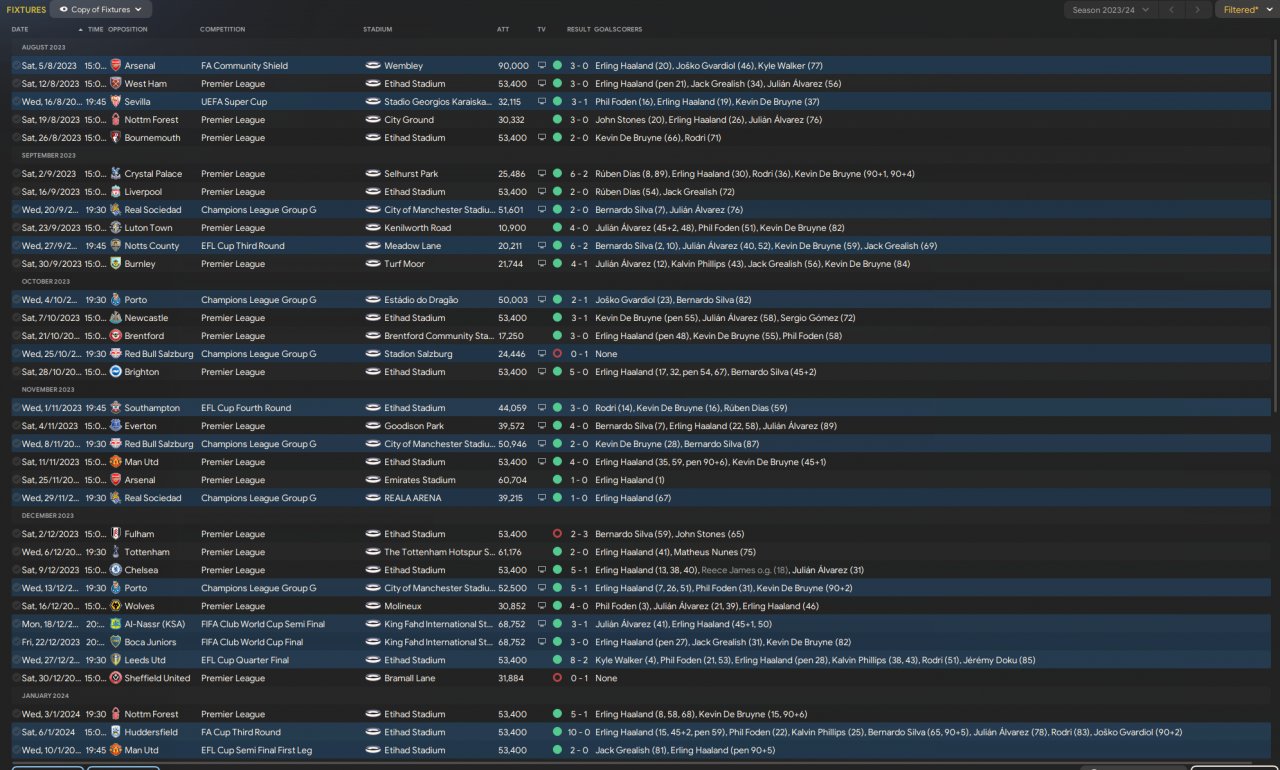Viewport: 1280px width, 770px height.
Task: Go to the next season with the right arrow
Action: tap(1197, 10)
